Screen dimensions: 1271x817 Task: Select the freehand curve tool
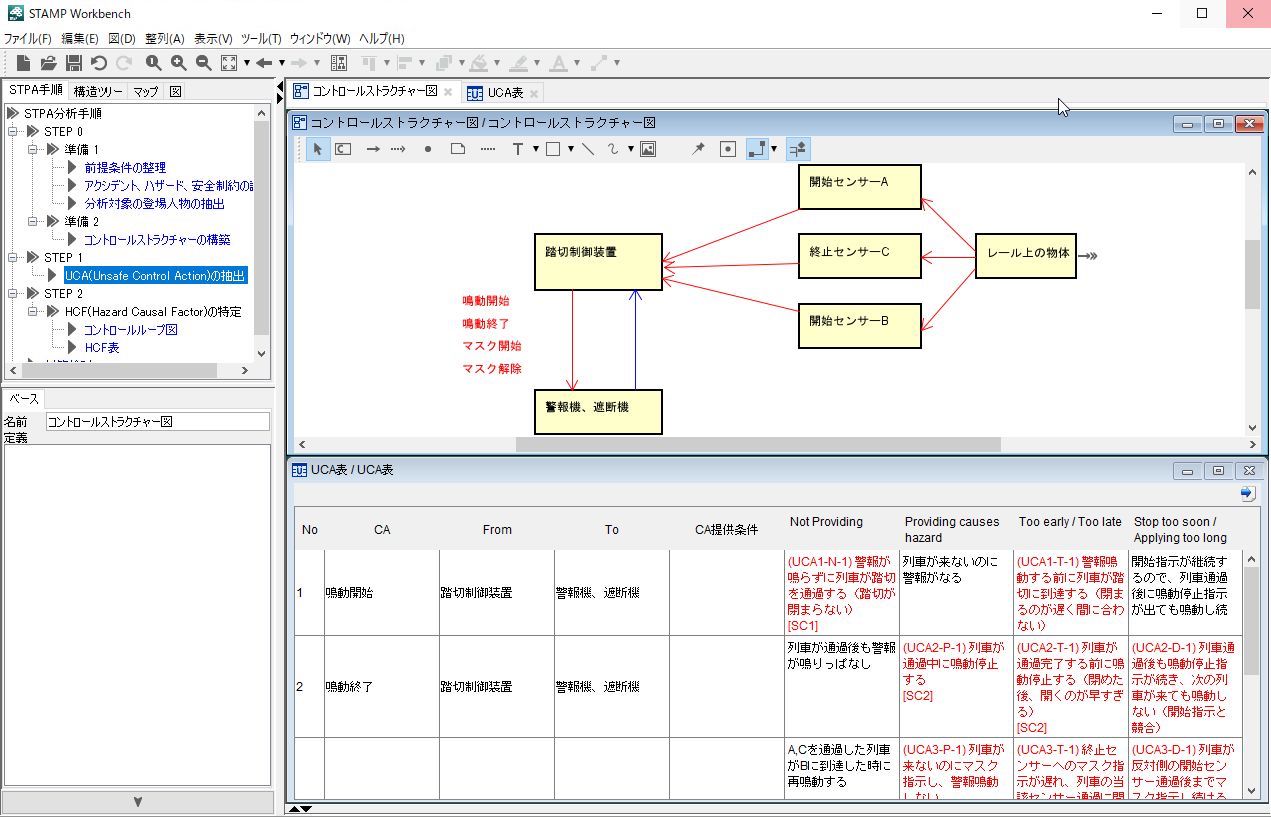pos(613,149)
